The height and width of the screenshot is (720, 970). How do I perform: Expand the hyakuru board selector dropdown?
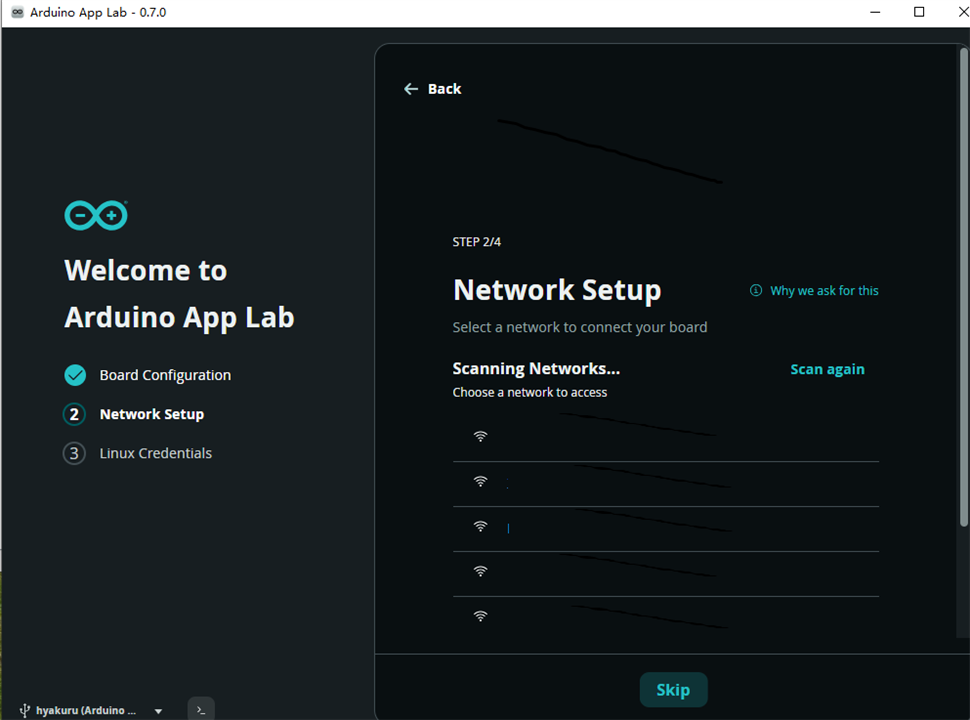coord(158,711)
